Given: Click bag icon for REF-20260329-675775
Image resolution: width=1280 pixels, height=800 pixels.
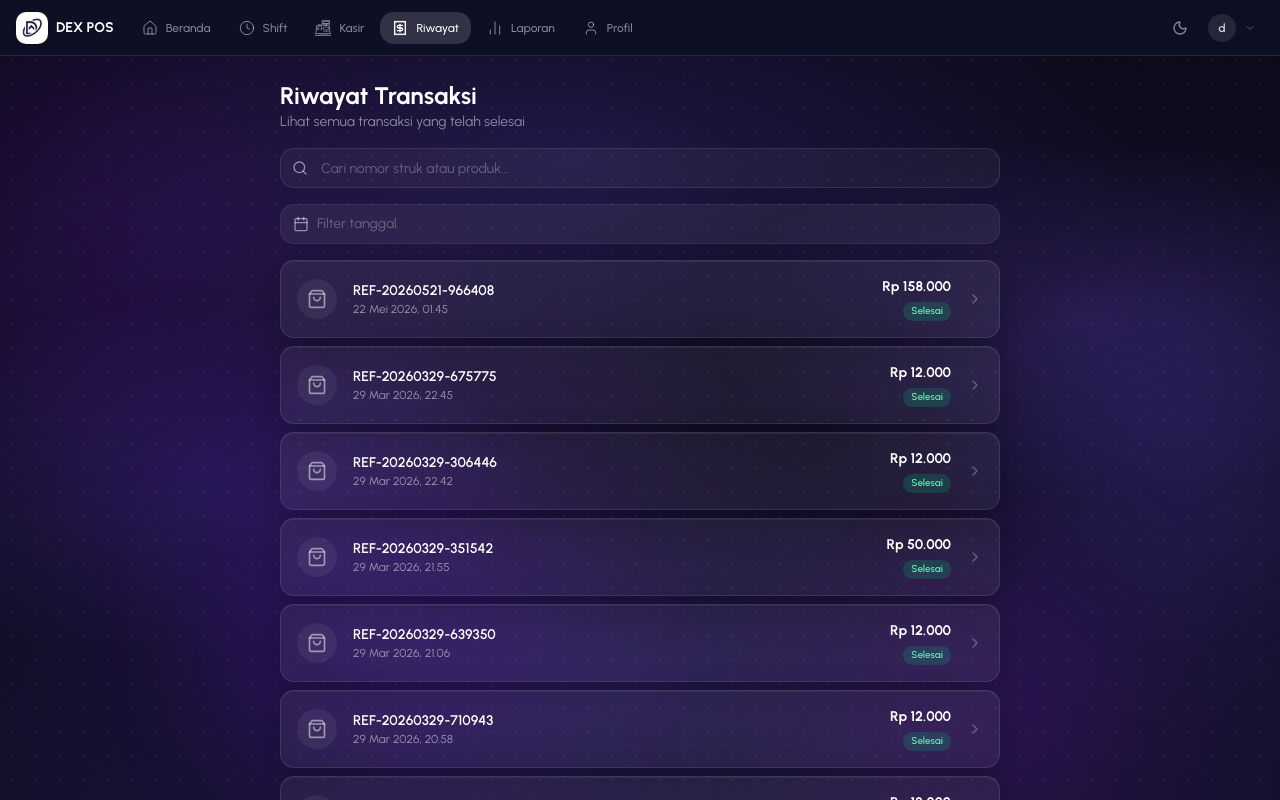Looking at the screenshot, I should tap(317, 385).
